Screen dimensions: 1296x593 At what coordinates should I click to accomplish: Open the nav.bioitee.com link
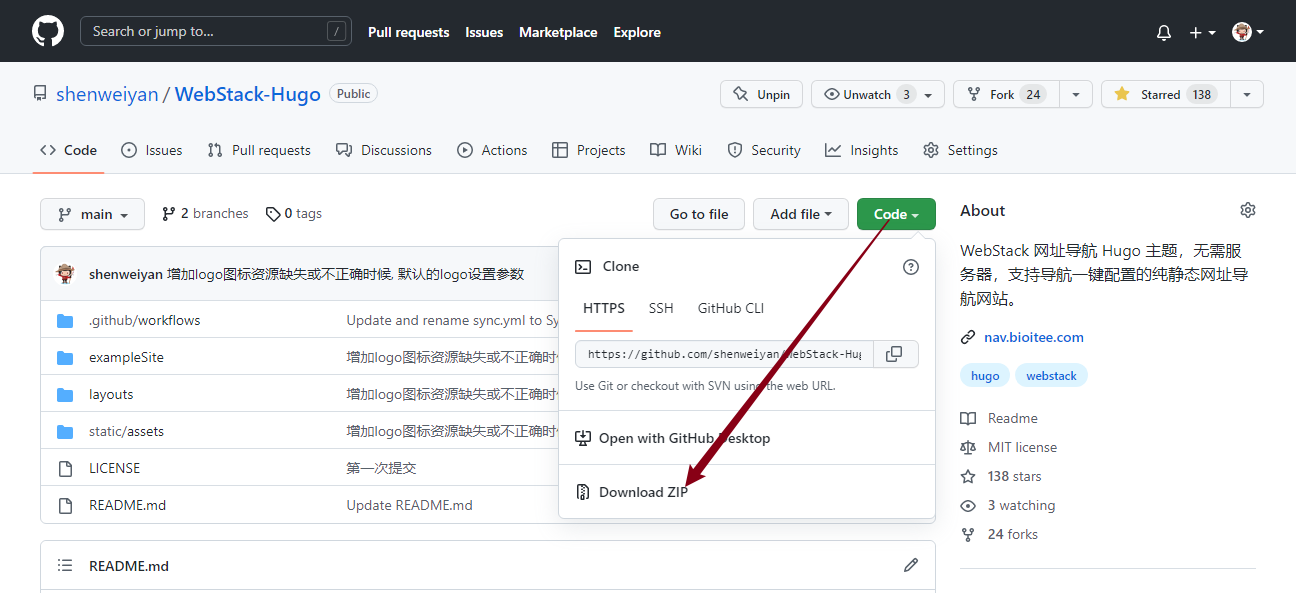[1033, 337]
